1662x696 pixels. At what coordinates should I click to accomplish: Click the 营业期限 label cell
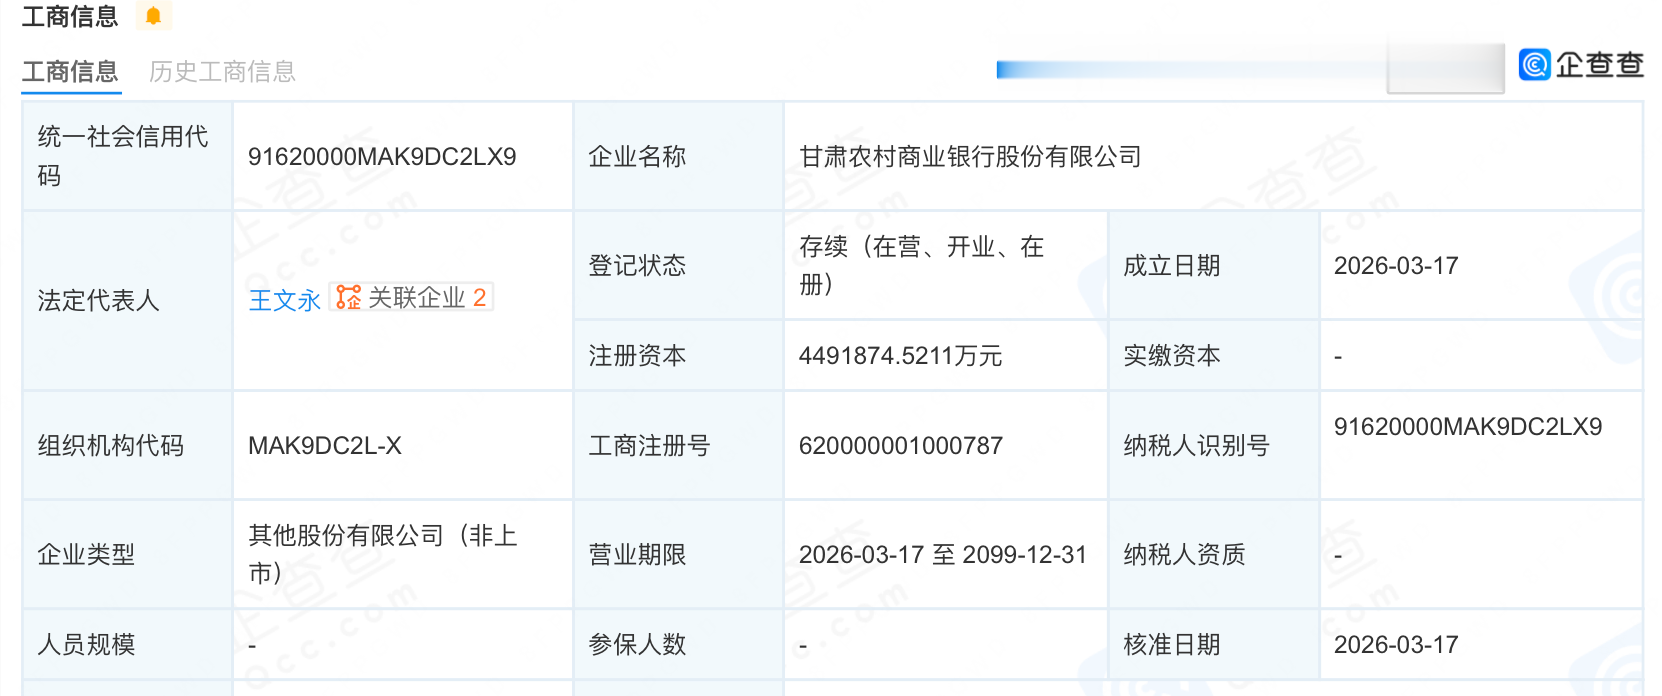pos(678,554)
